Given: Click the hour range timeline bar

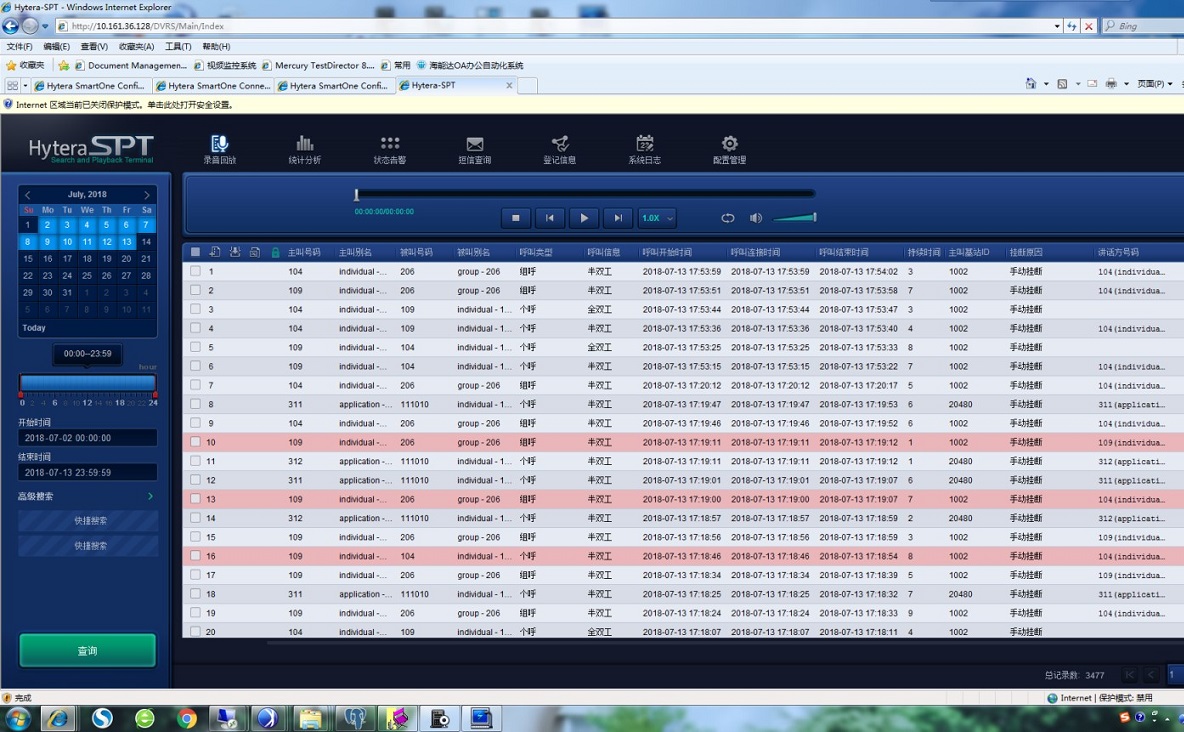Looking at the screenshot, I should point(88,383).
